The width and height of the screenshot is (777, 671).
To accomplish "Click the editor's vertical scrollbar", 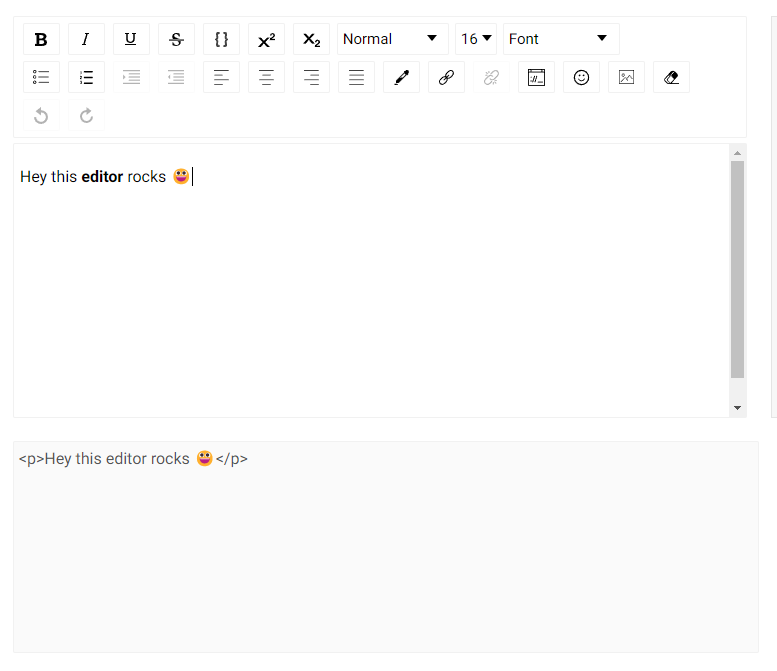I will click(738, 270).
